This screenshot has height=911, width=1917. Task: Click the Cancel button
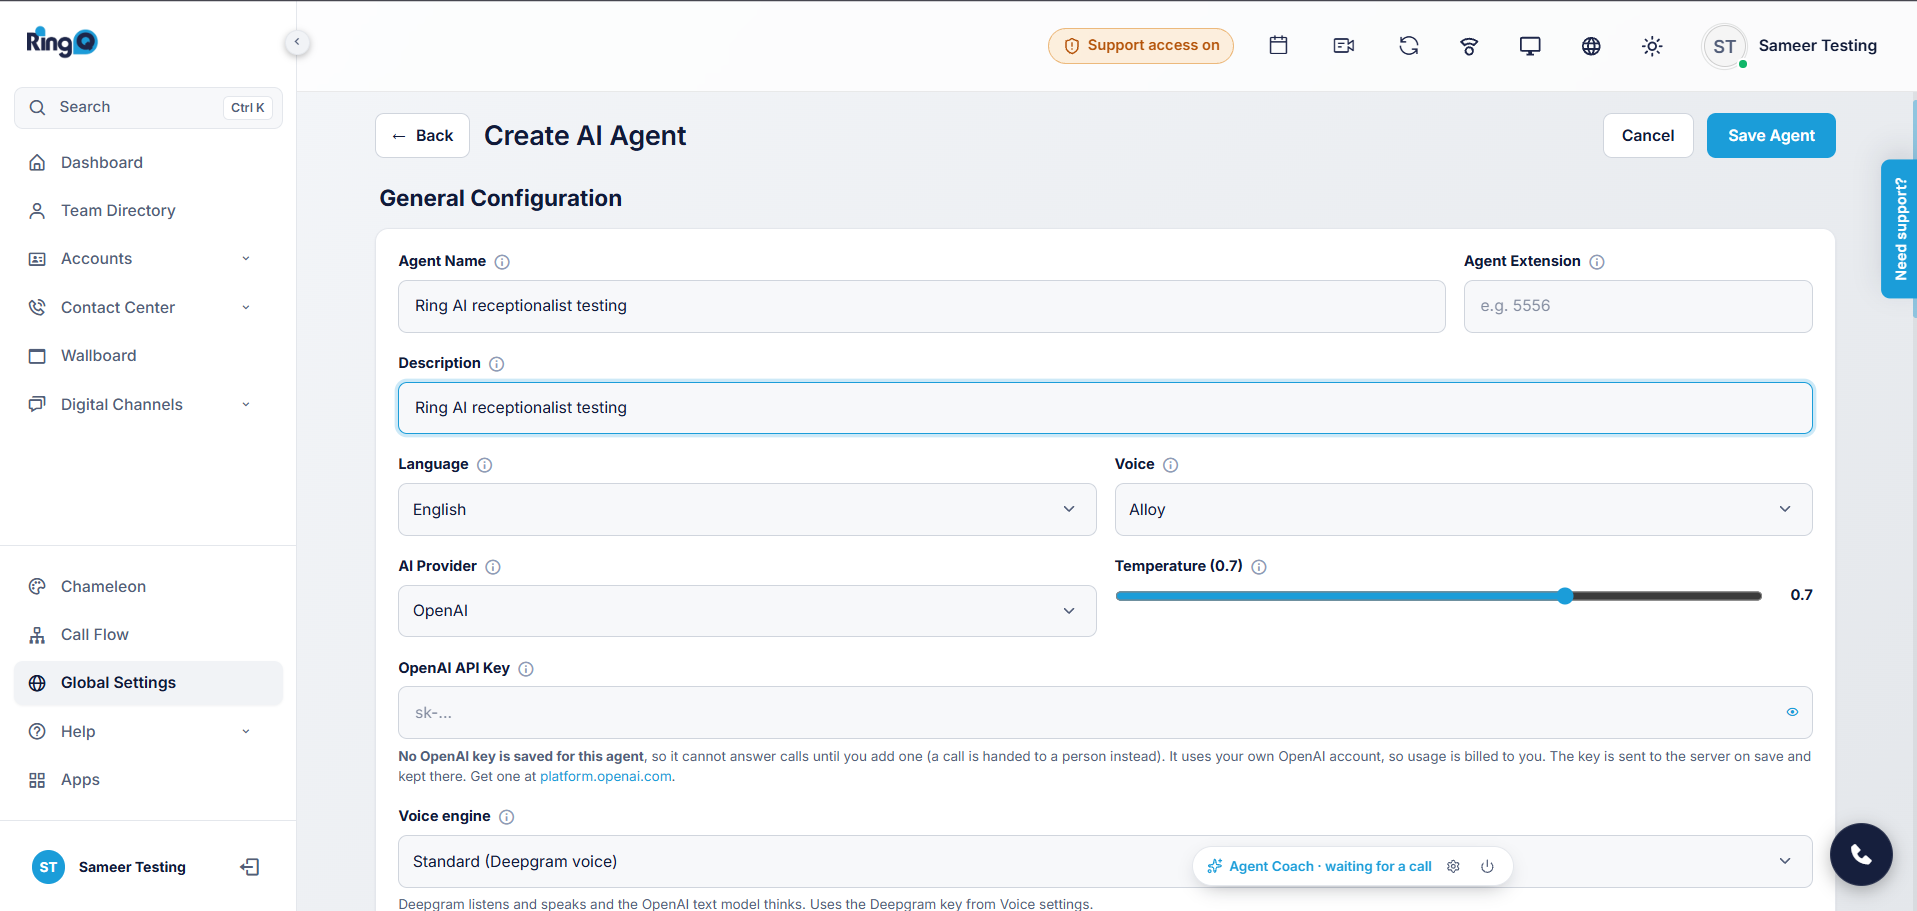click(x=1648, y=135)
